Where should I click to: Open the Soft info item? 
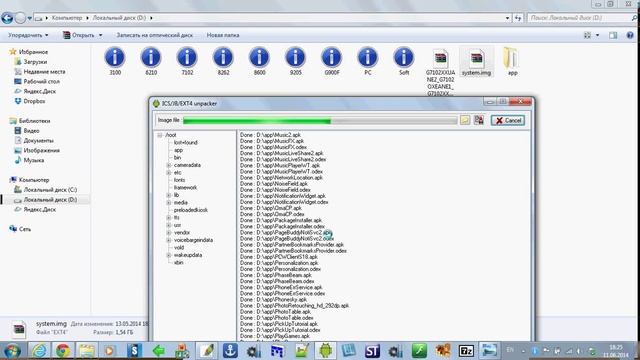[404, 61]
